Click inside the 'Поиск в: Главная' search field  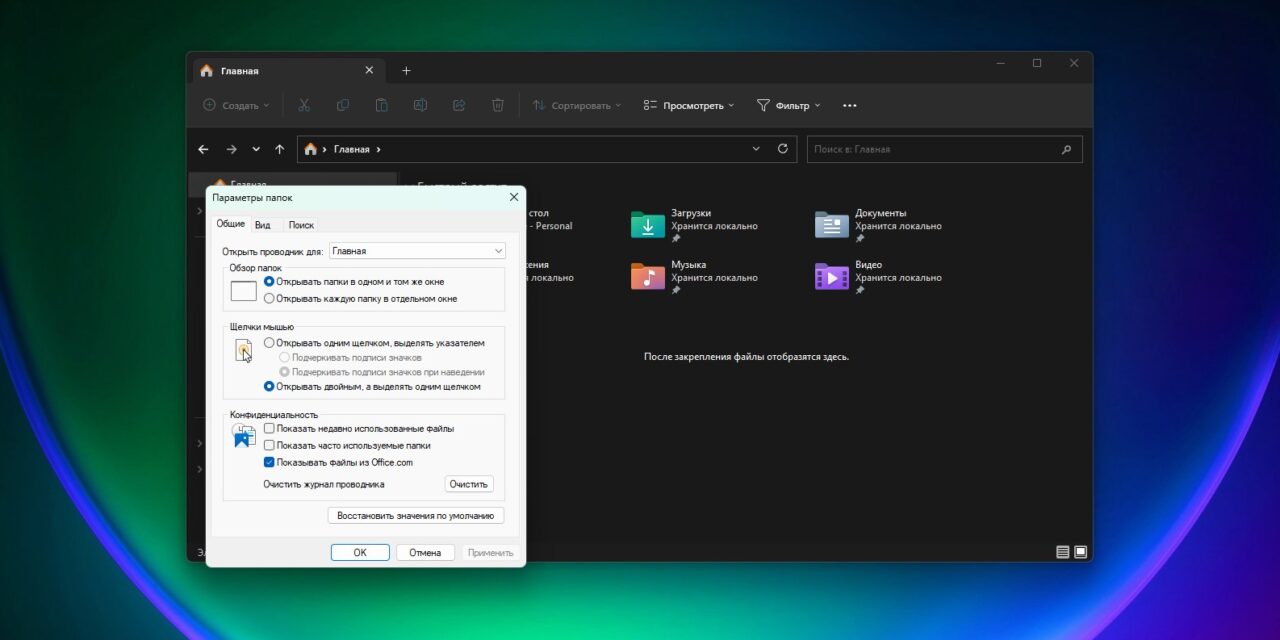pyautogui.click(x=930, y=148)
